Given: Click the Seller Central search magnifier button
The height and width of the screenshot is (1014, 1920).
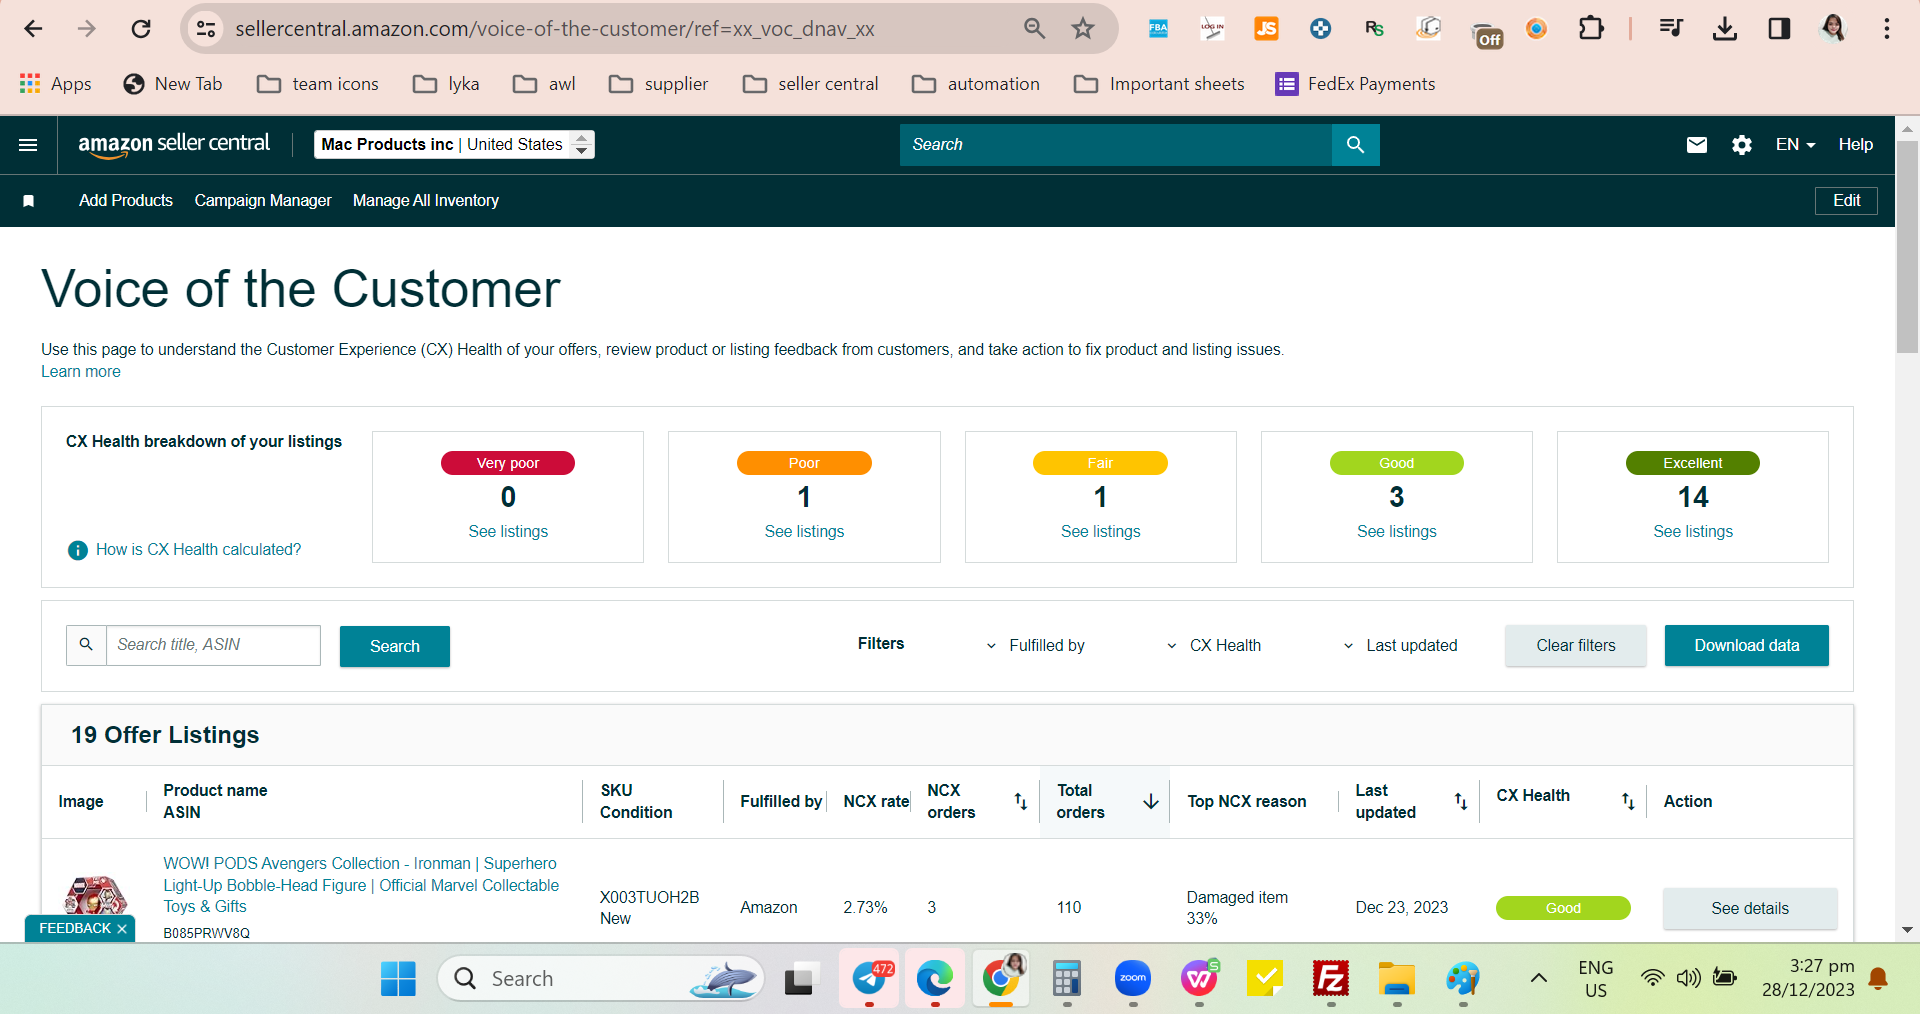Looking at the screenshot, I should point(1355,145).
